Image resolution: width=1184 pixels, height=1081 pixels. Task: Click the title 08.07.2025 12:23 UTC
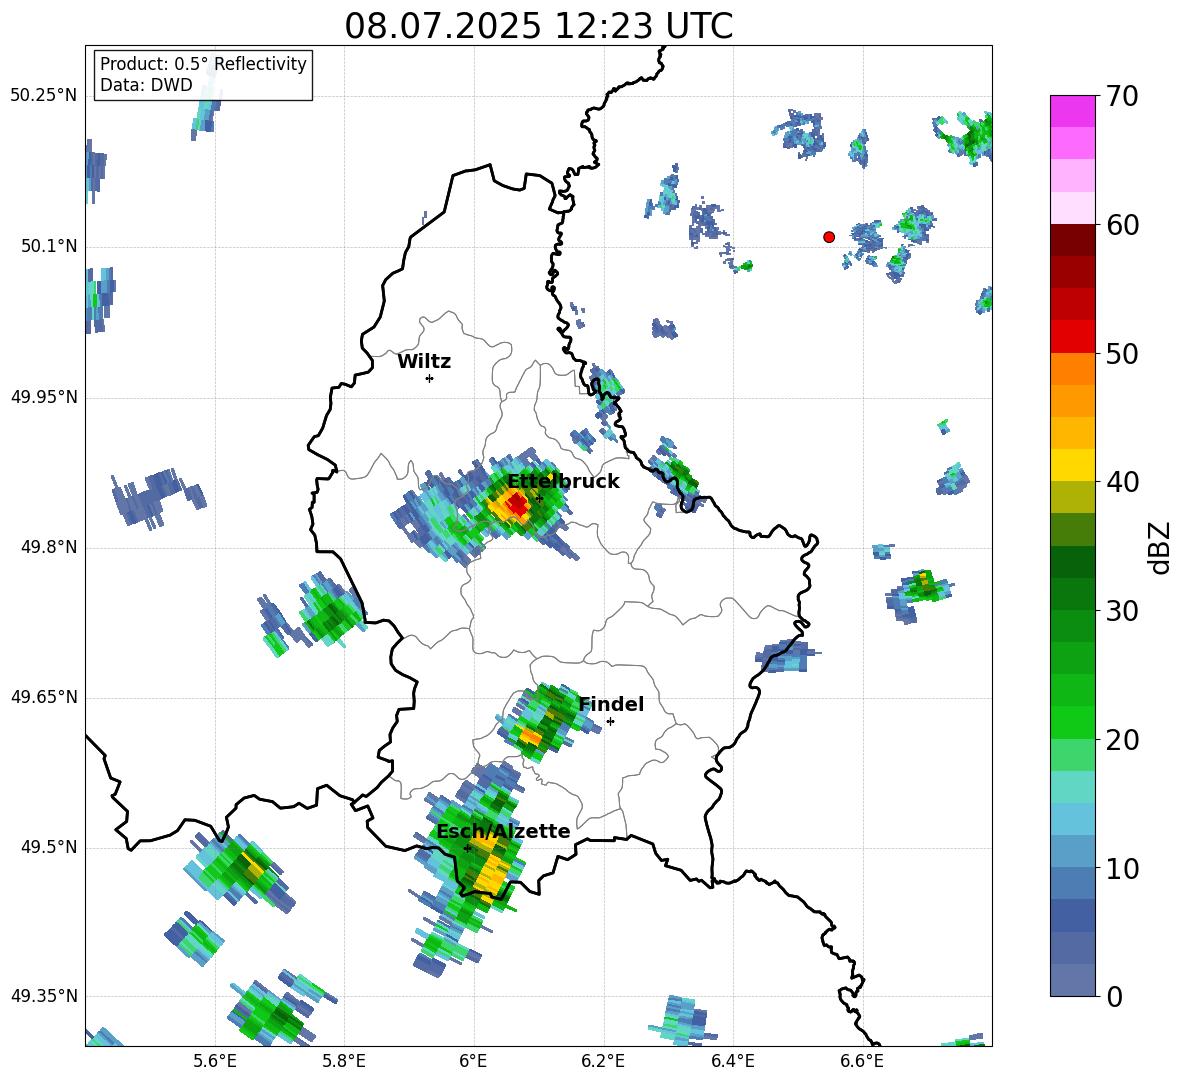click(x=538, y=26)
